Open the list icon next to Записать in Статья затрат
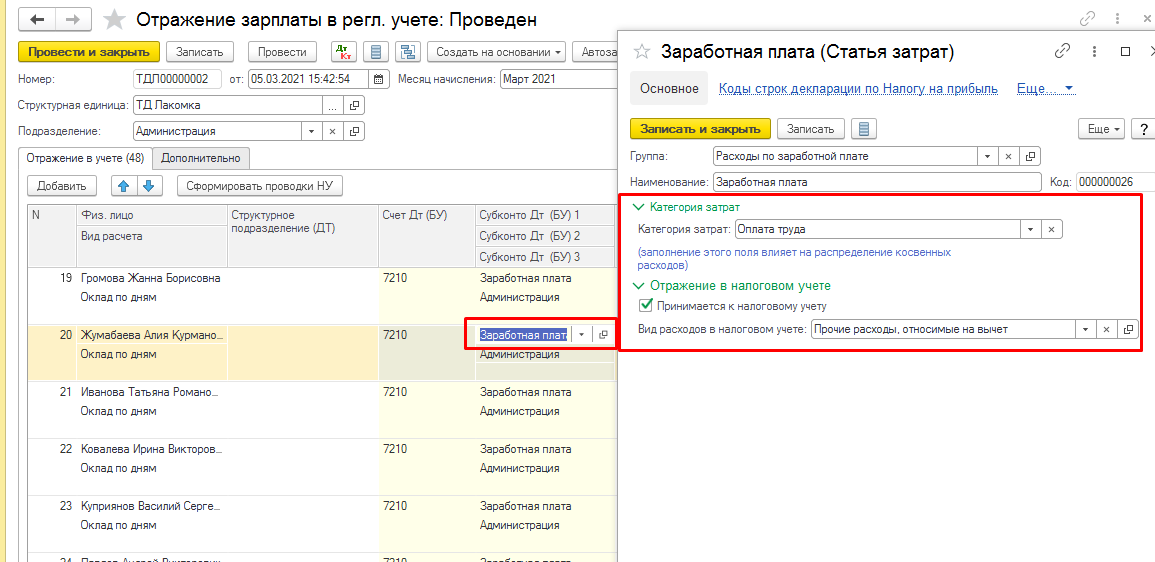 [864, 129]
